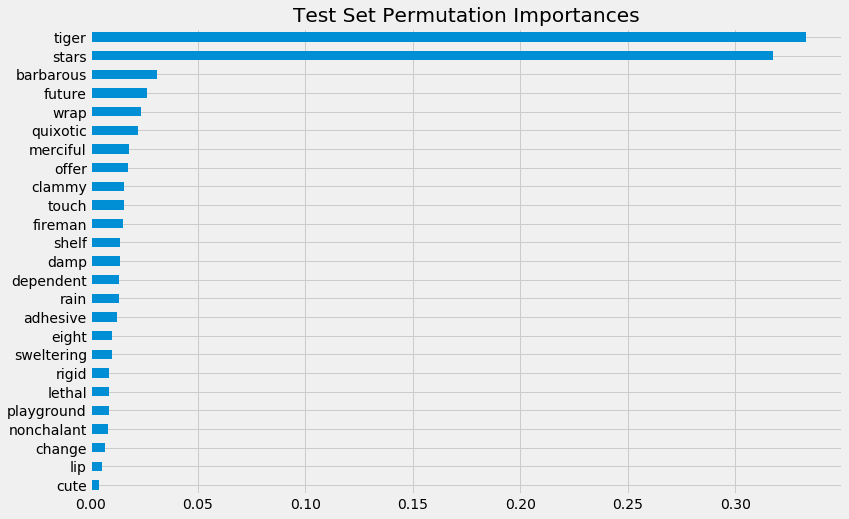This screenshot has height=519, width=849.
Task: Select the wrap bar
Action: click(x=116, y=112)
